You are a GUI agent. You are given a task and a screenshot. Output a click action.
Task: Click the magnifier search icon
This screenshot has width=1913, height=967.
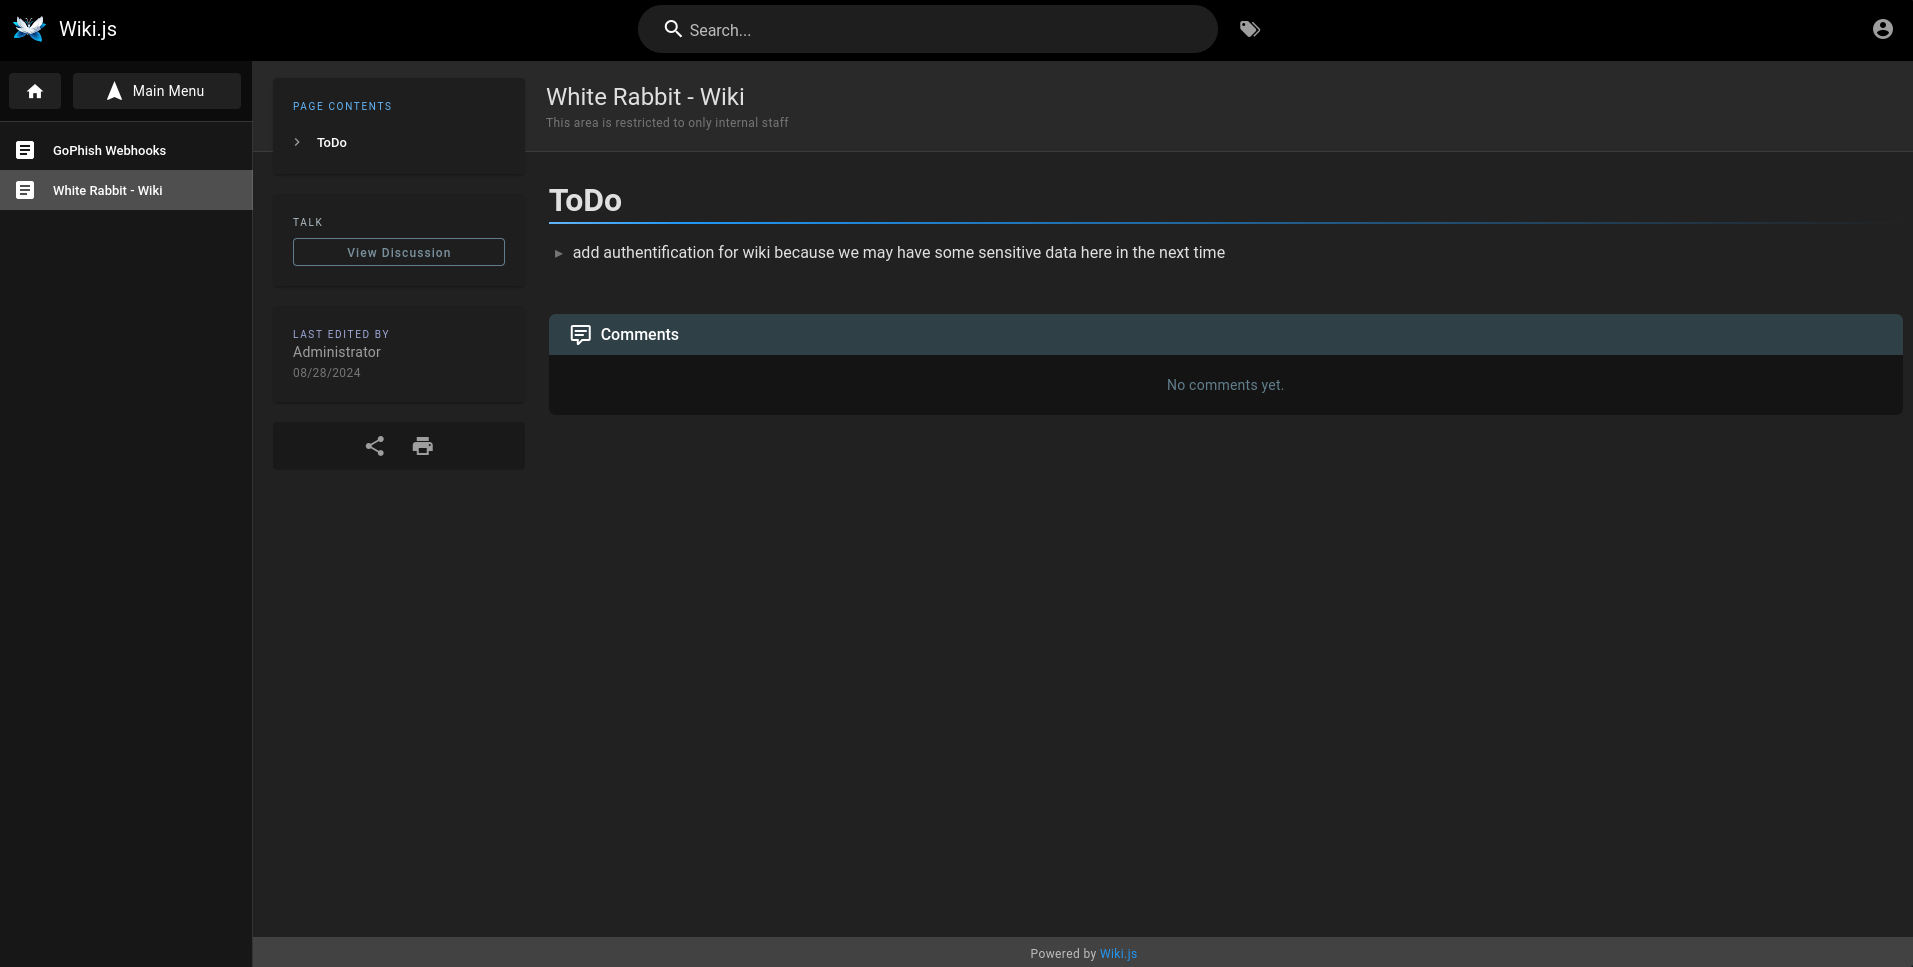click(673, 30)
